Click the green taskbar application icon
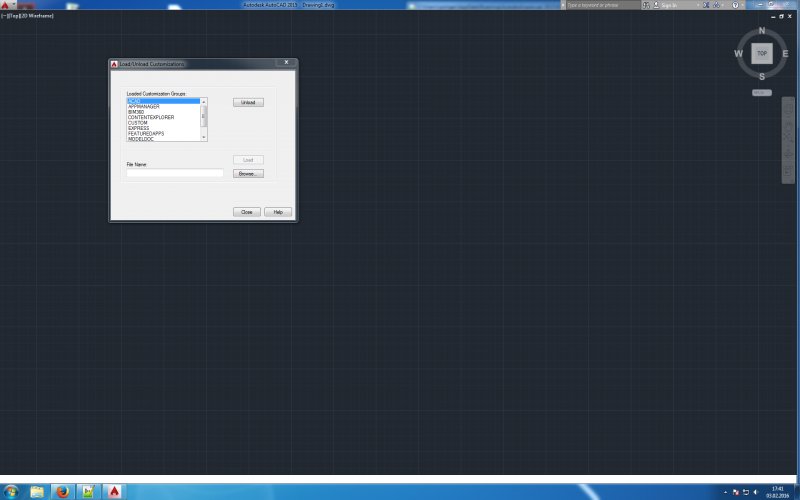800x500 pixels. [x=88, y=492]
